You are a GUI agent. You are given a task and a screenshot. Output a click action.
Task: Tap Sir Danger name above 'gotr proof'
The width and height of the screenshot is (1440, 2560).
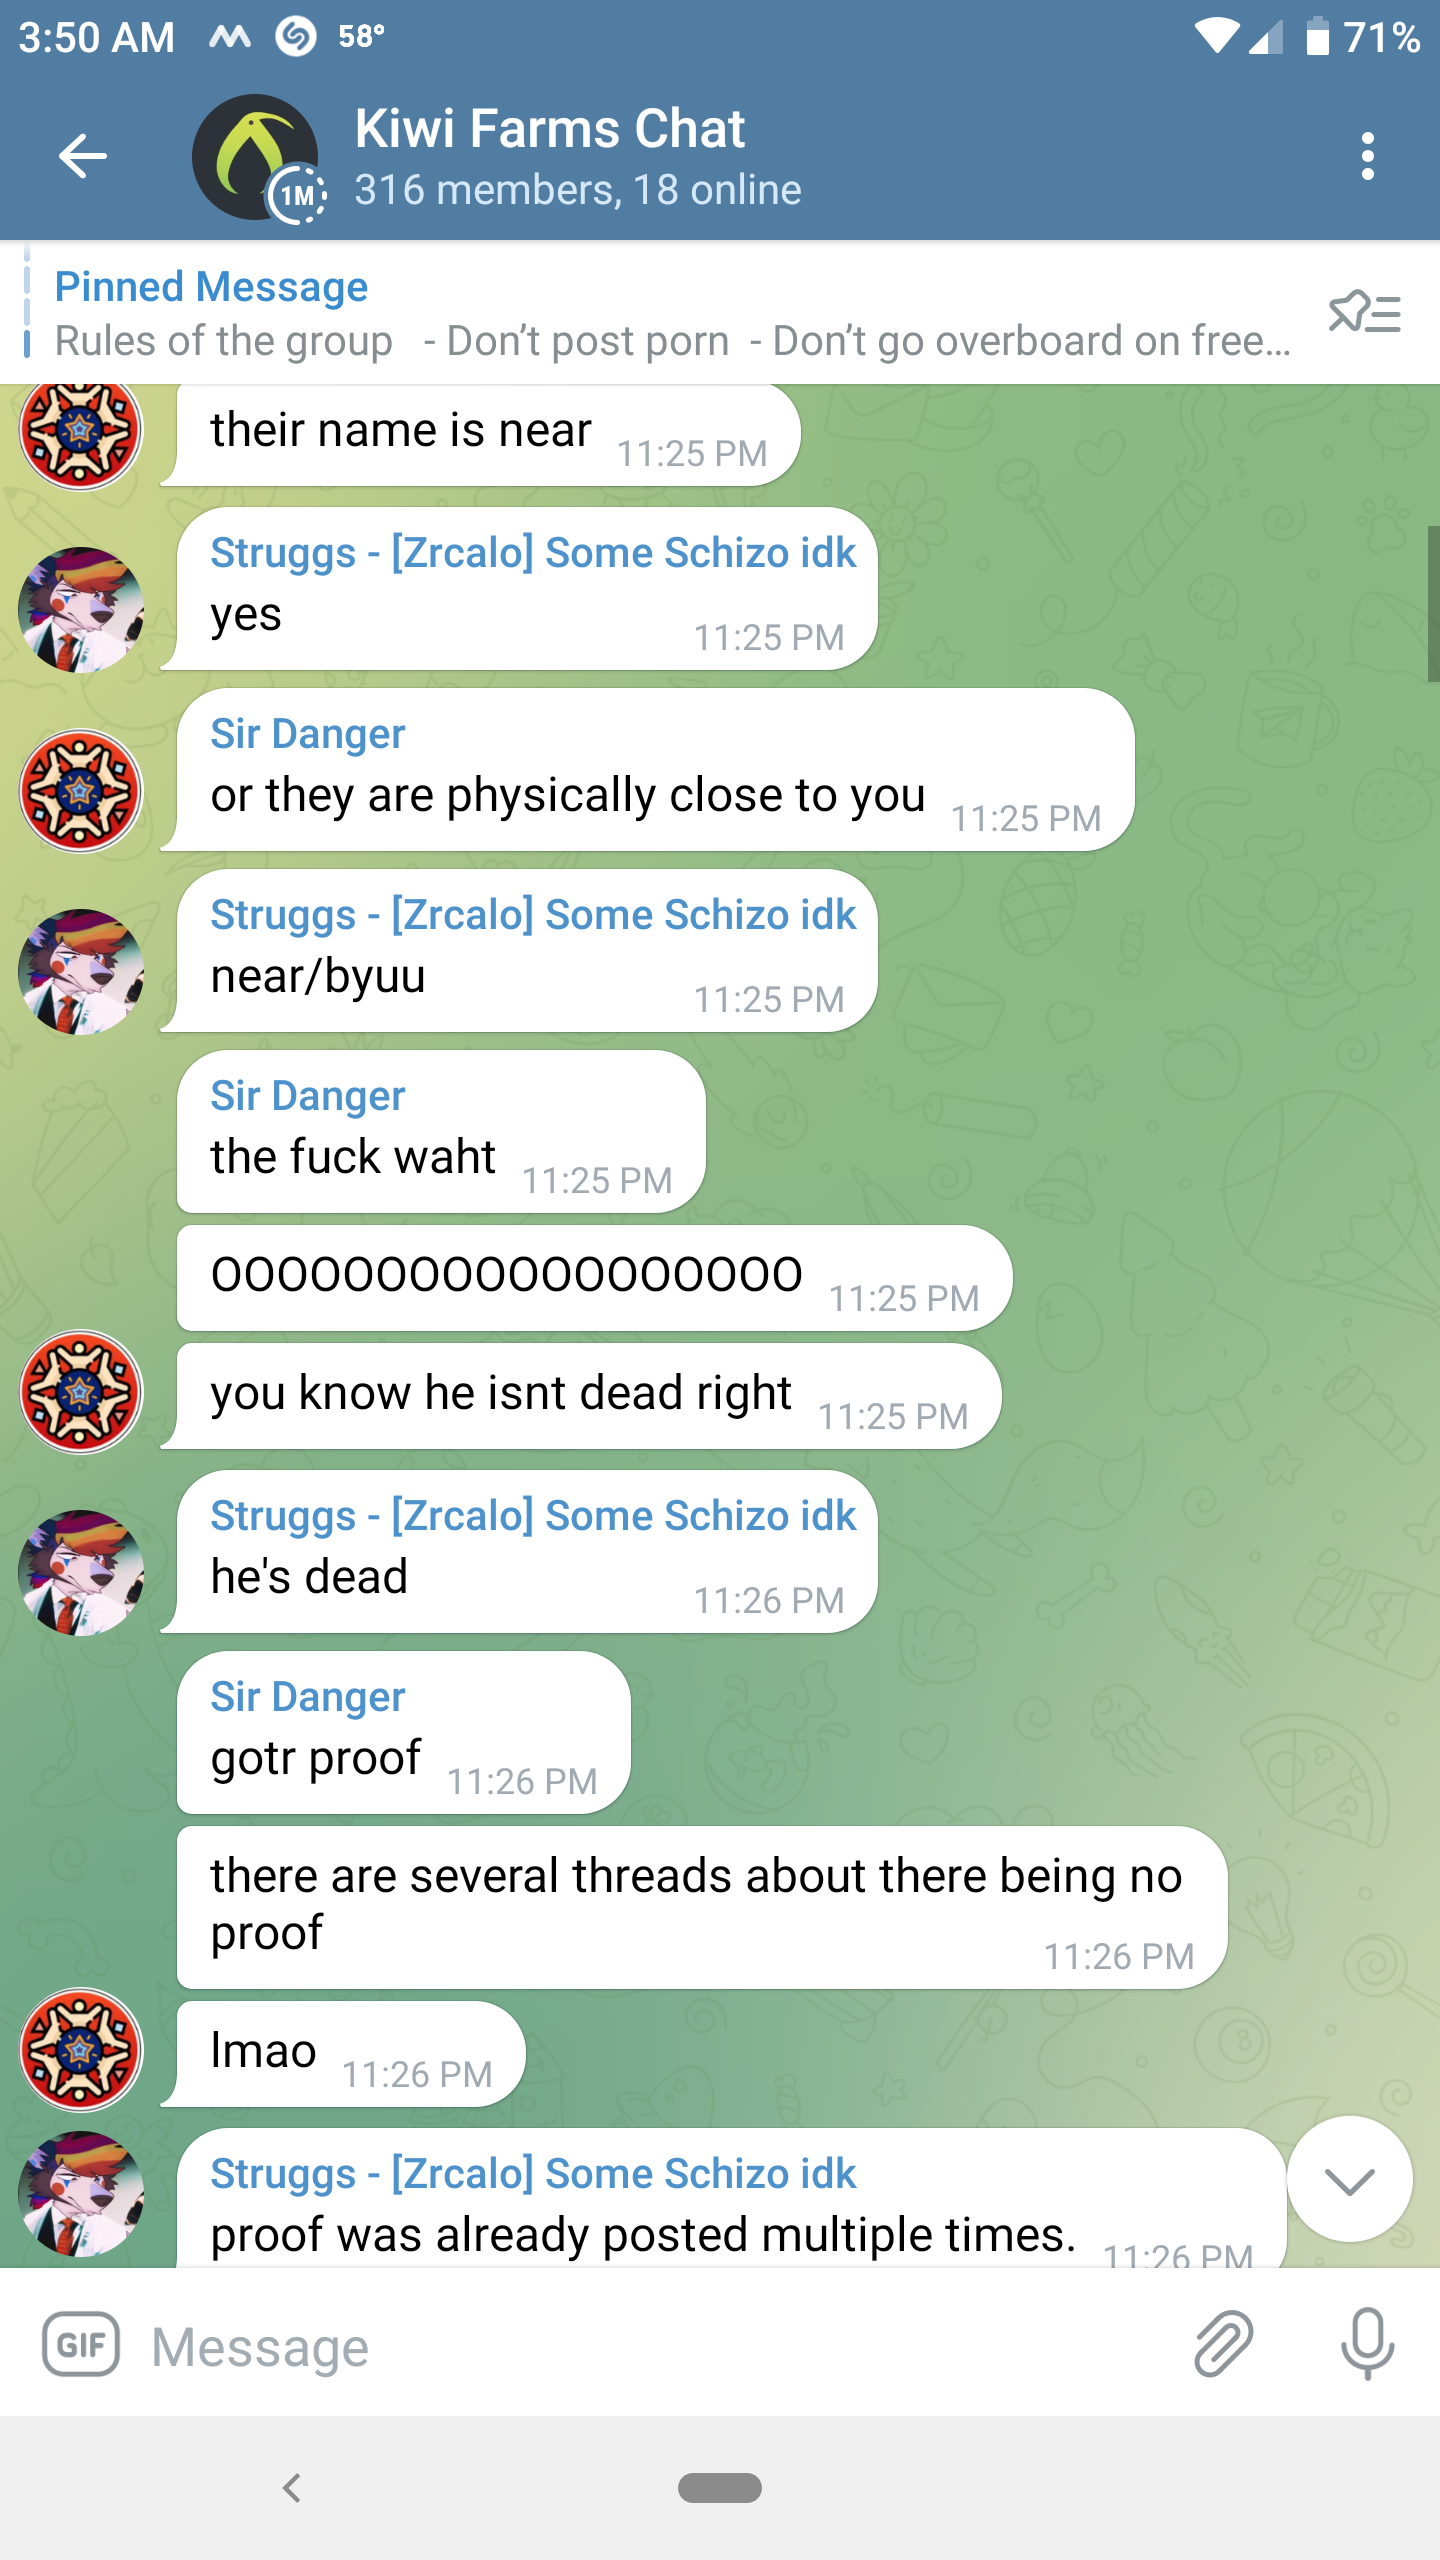pos(307,1697)
